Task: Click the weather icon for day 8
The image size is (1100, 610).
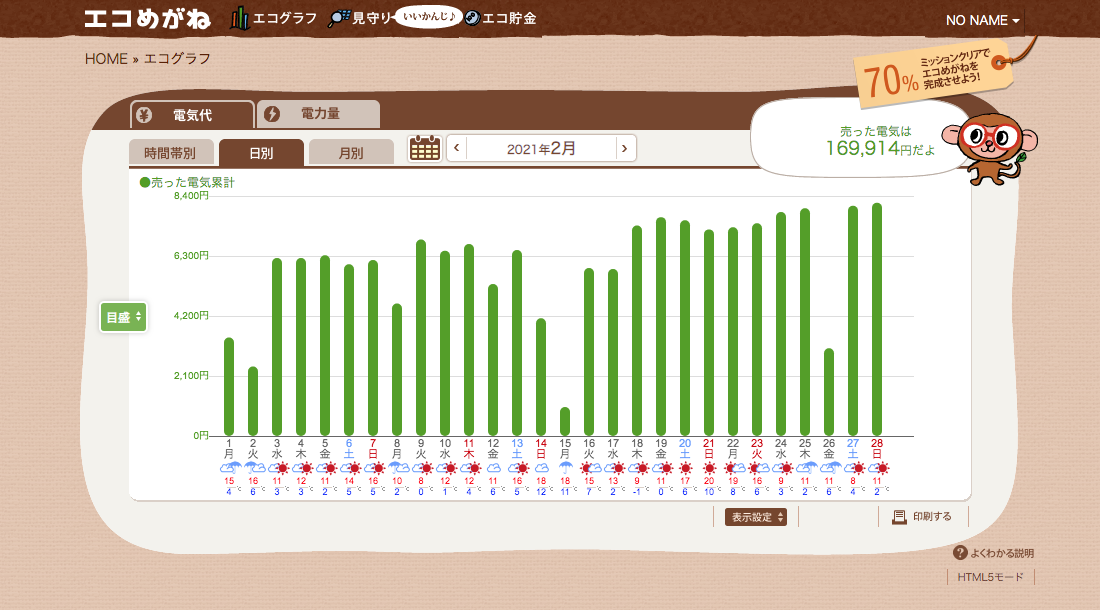Action: pos(397,468)
